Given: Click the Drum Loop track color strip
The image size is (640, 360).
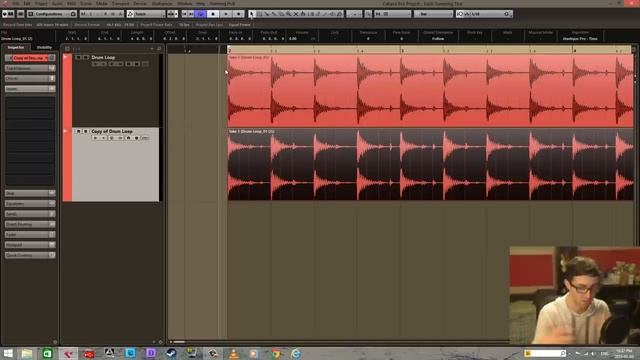Looking at the screenshot, I should (x=67, y=91).
